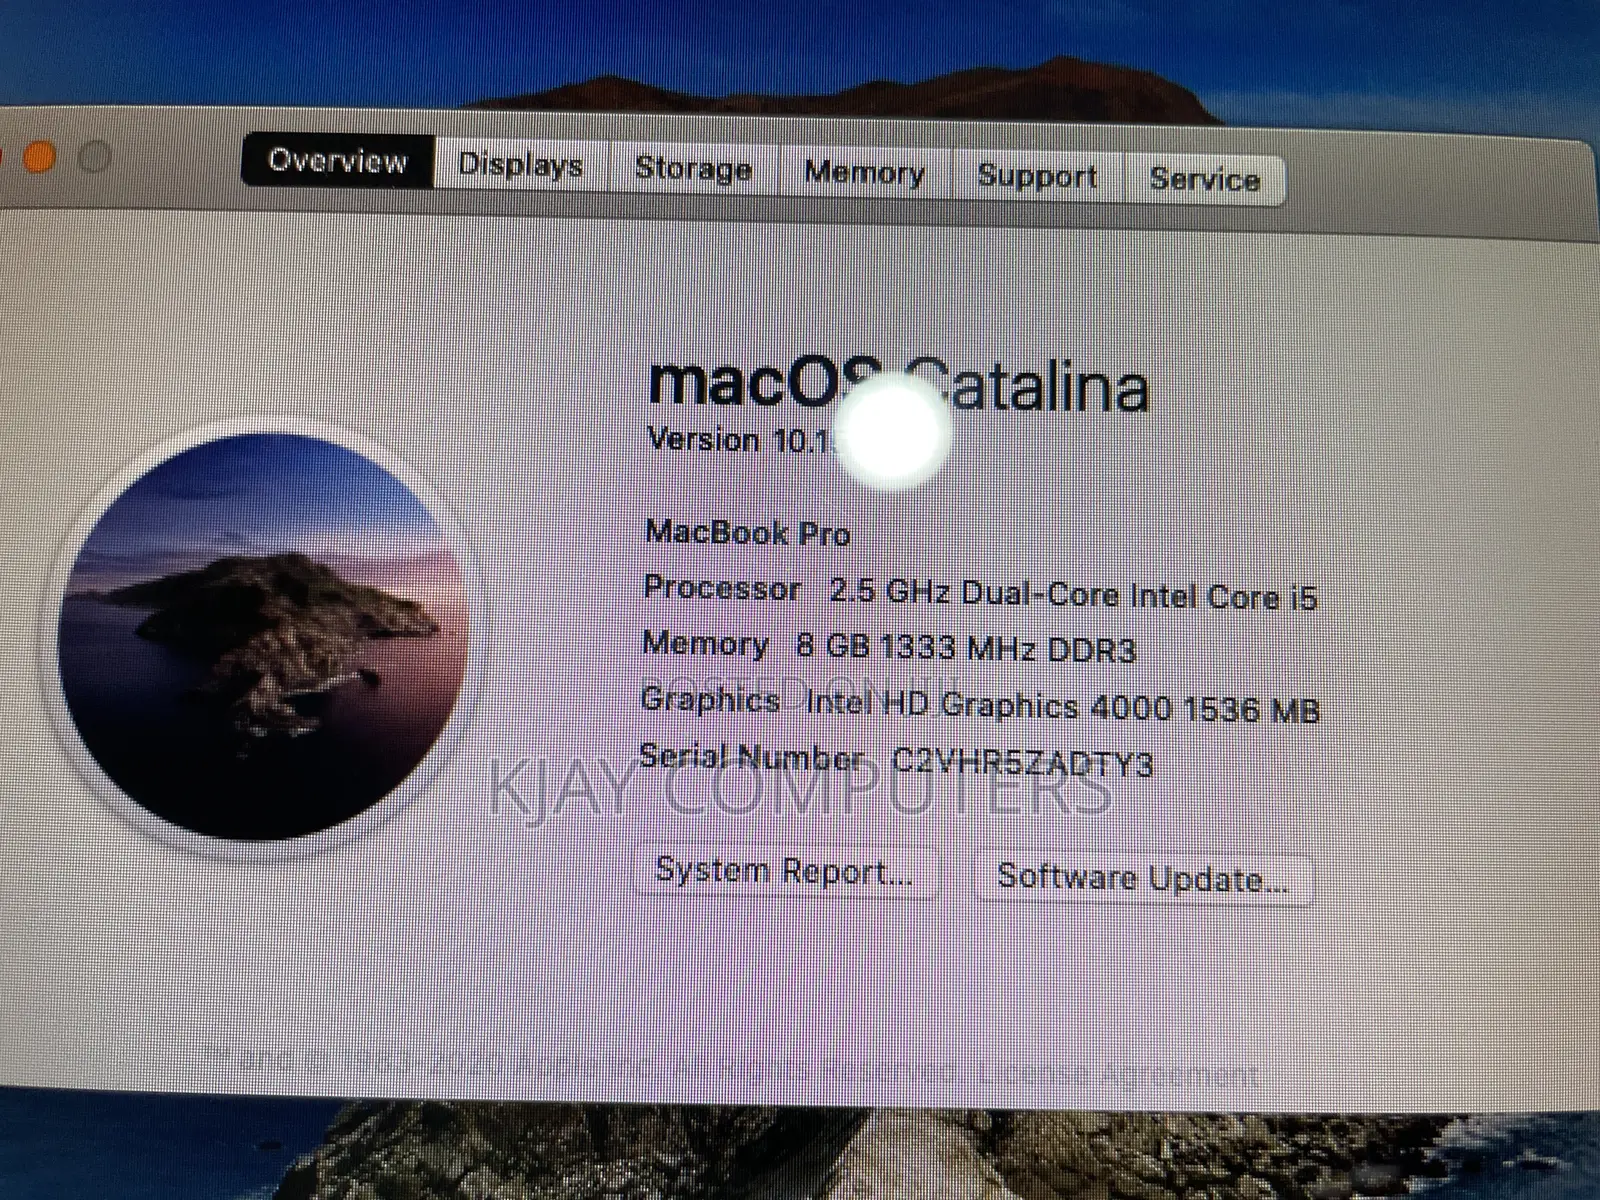Select 'Intel HD Graphics 4000 1536 MB' text
Viewport: 1600px width, 1200px height.
1063,708
